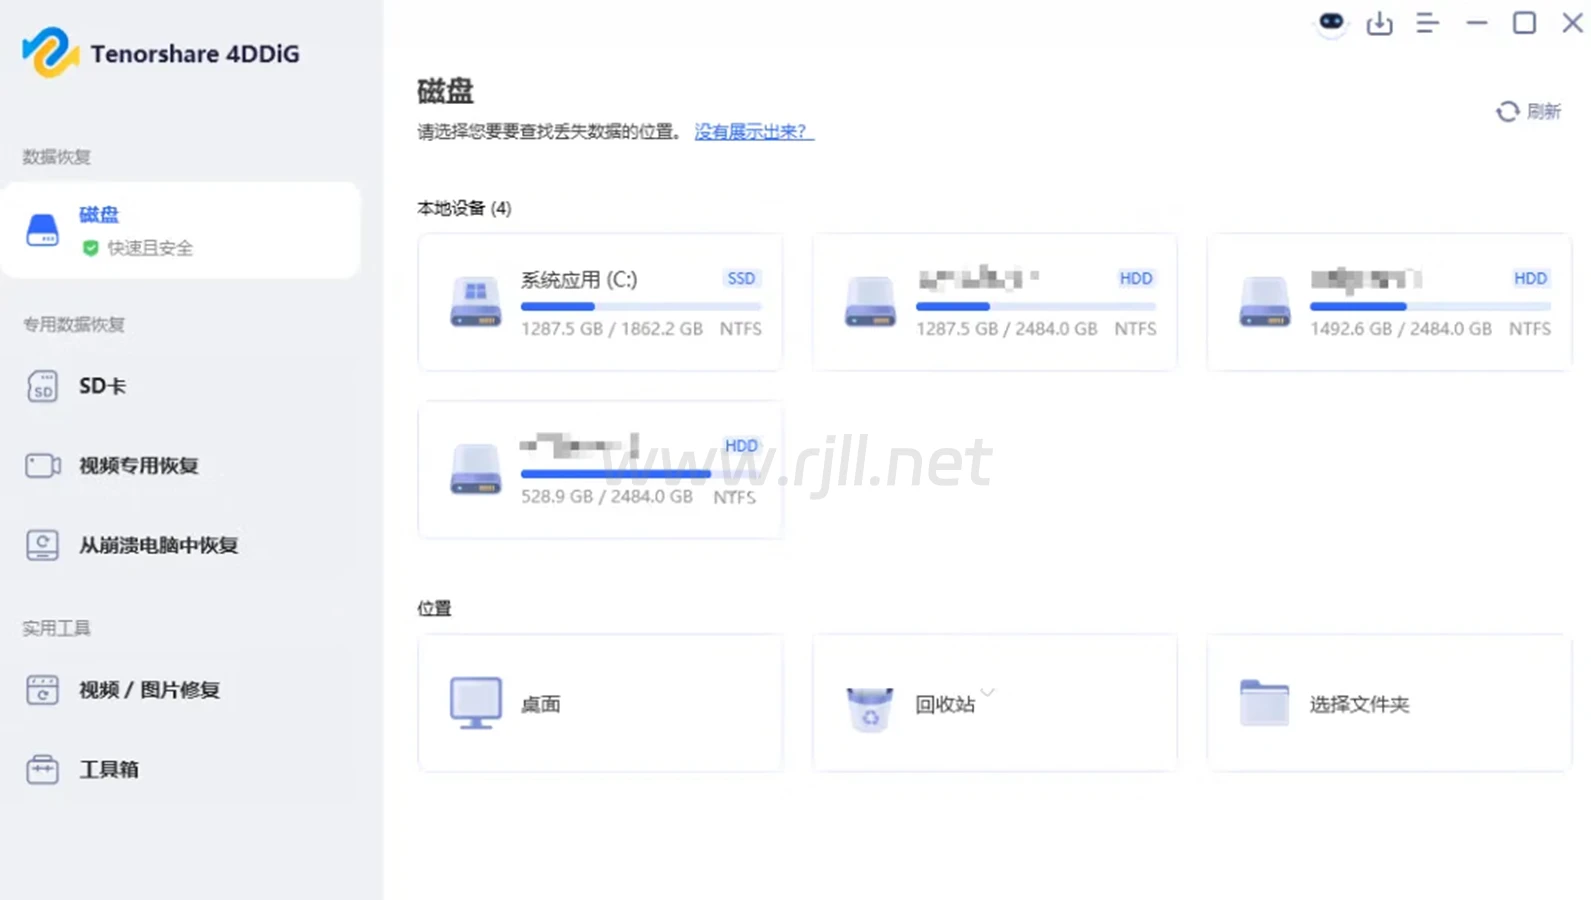
Task: Open the hamburger menu icon
Action: click(1427, 23)
